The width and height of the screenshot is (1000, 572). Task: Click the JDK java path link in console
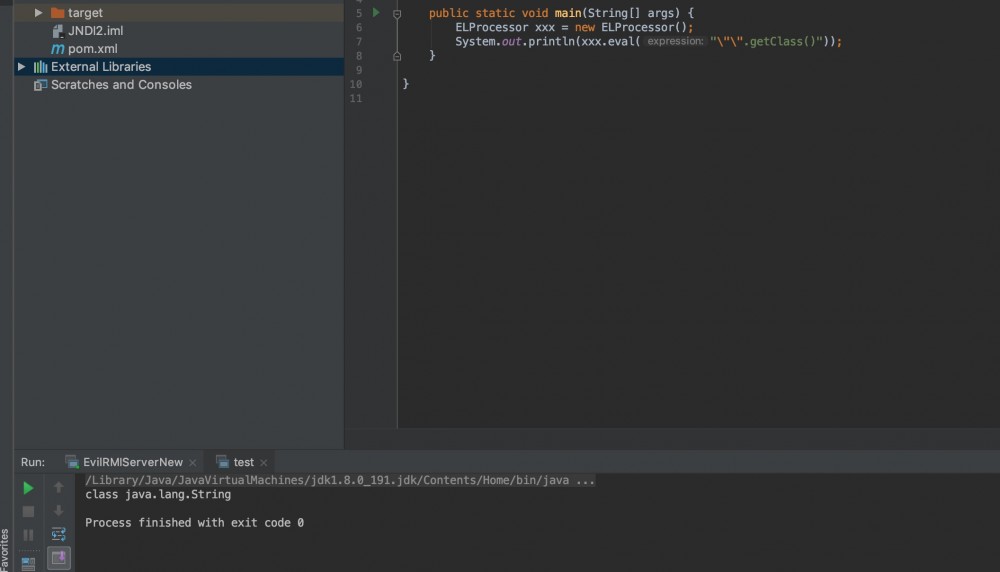click(340, 480)
